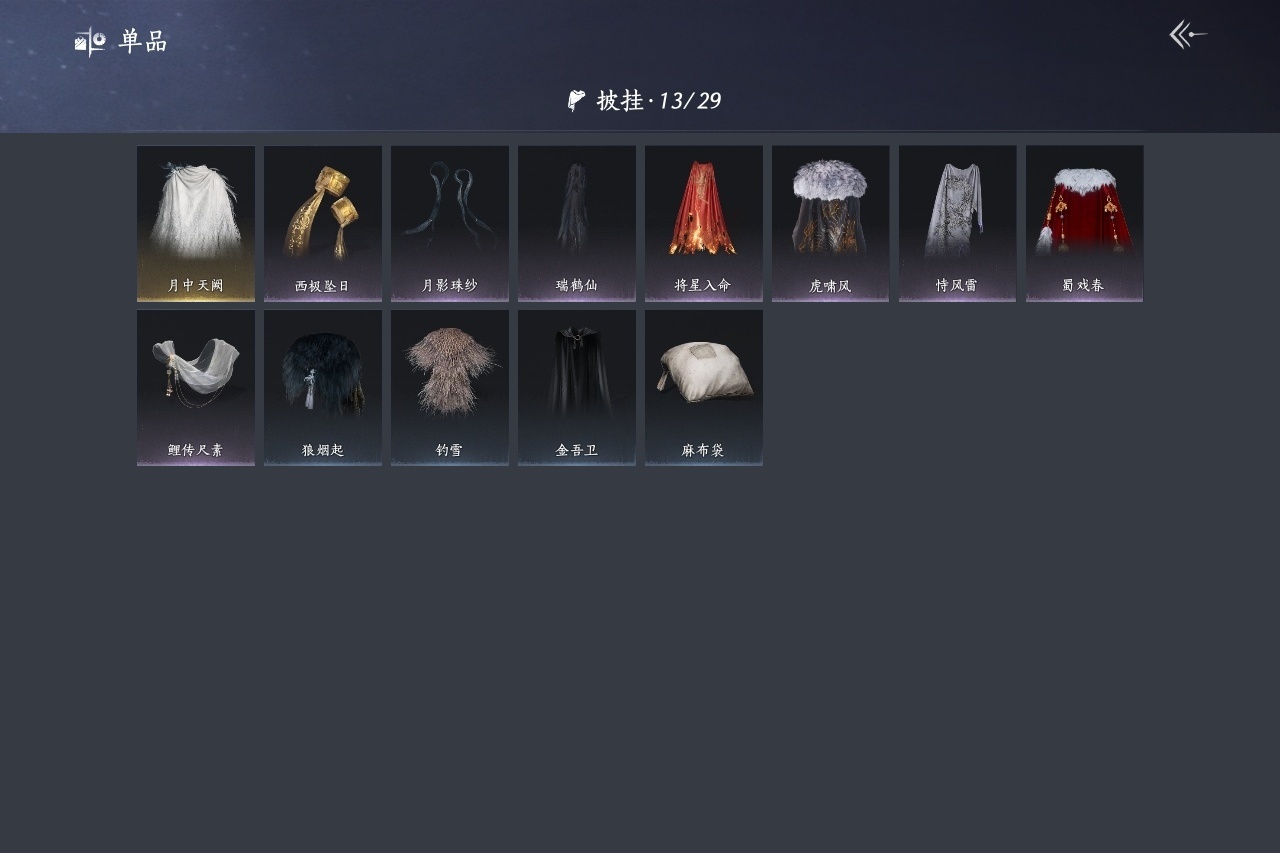Select the 西极坠日 golden ornament item
Viewport: 1280px width, 853px height.
323,224
